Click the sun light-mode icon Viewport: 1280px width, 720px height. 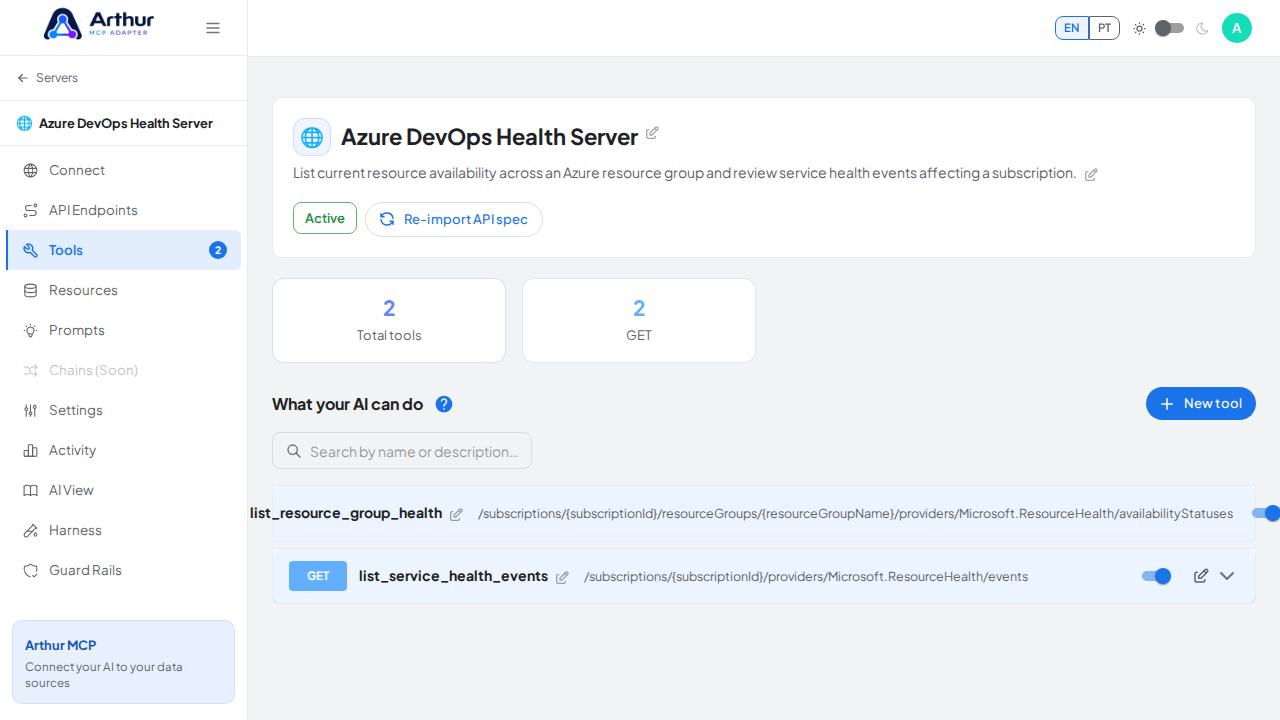coord(1139,28)
